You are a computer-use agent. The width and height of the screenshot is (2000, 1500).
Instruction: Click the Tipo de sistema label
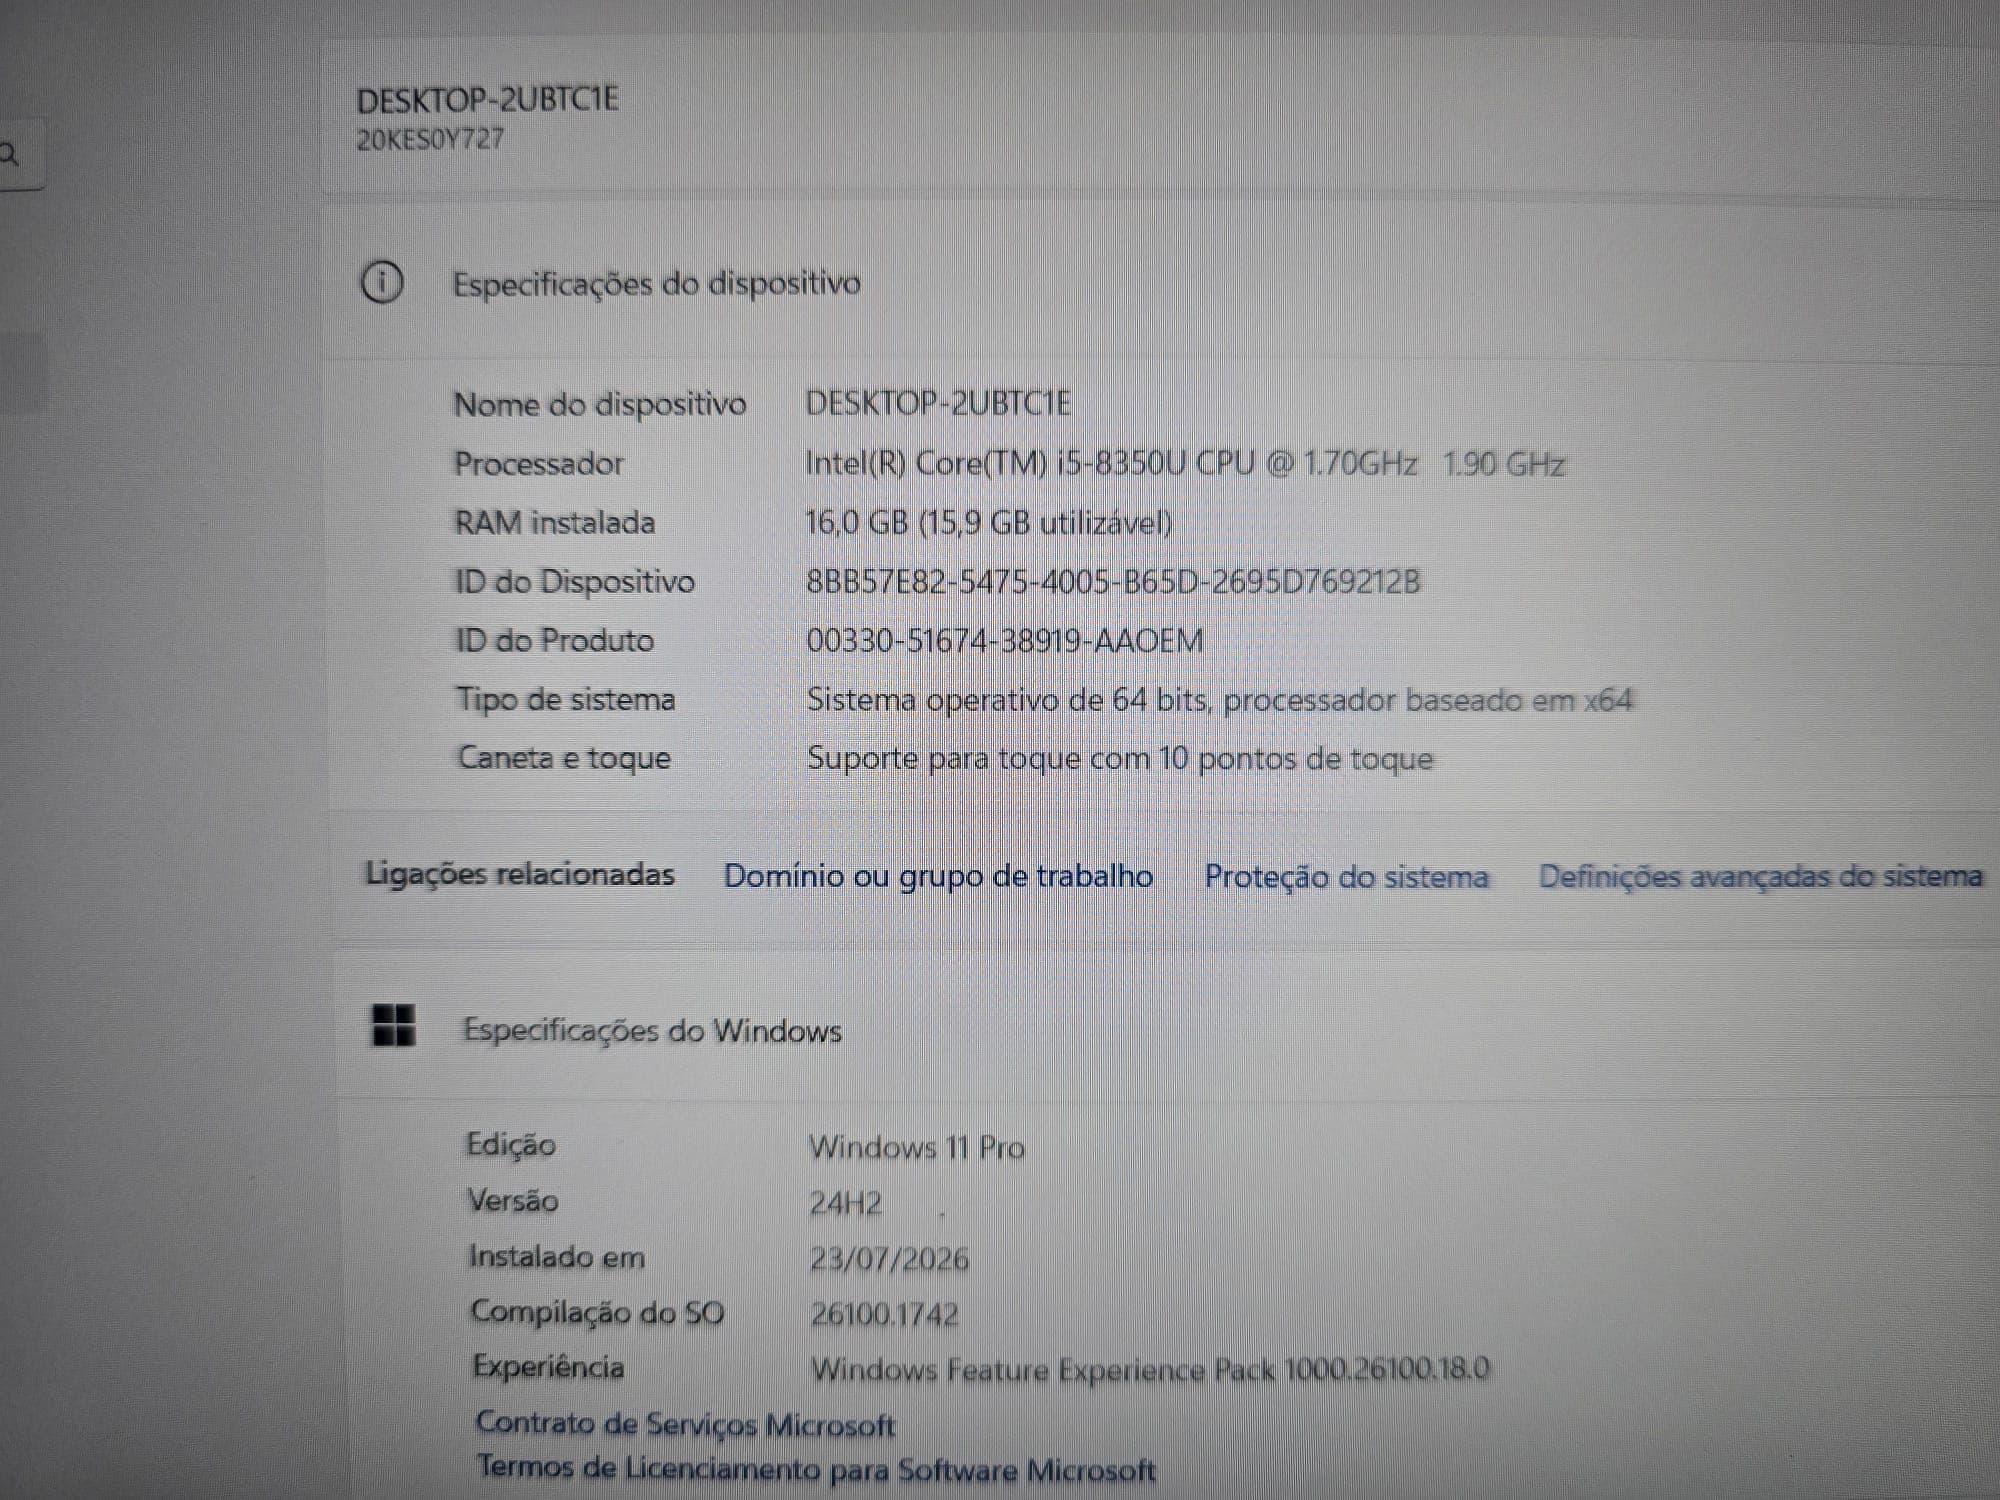coord(566,699)
